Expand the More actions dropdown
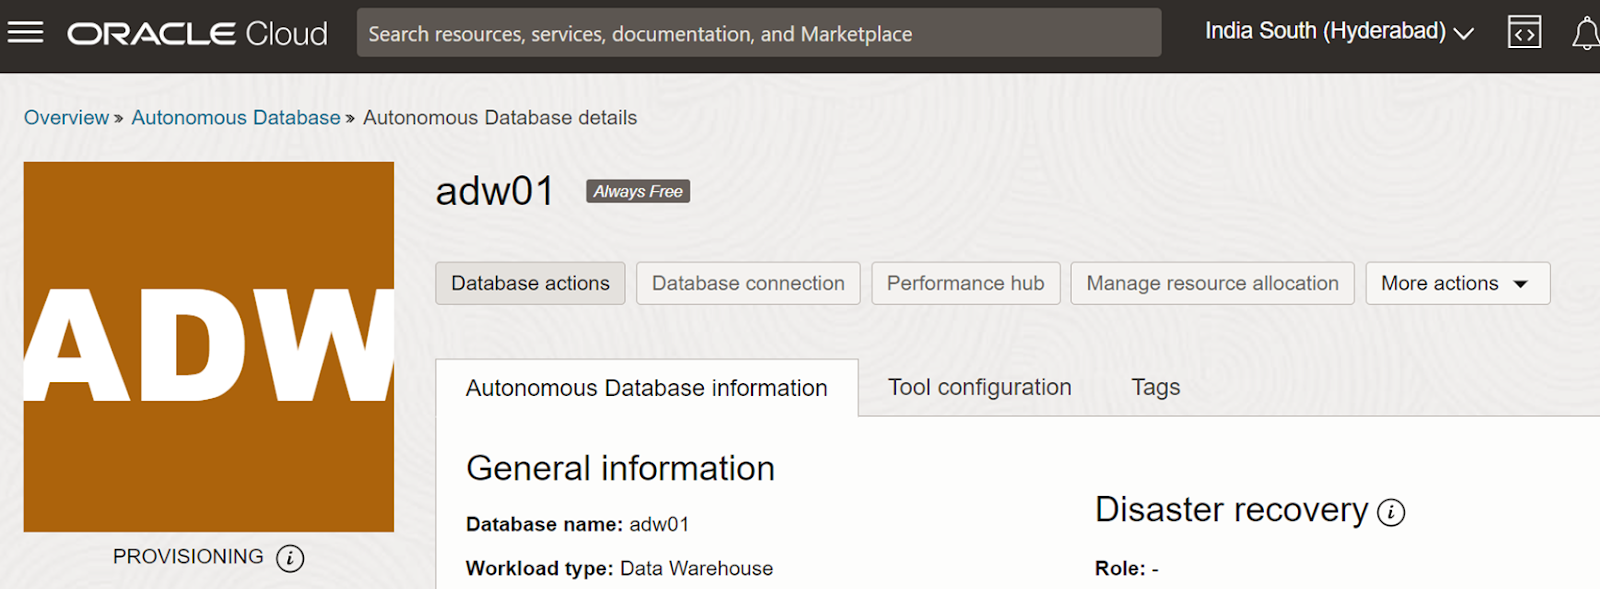 click(x=1457, y=283)
